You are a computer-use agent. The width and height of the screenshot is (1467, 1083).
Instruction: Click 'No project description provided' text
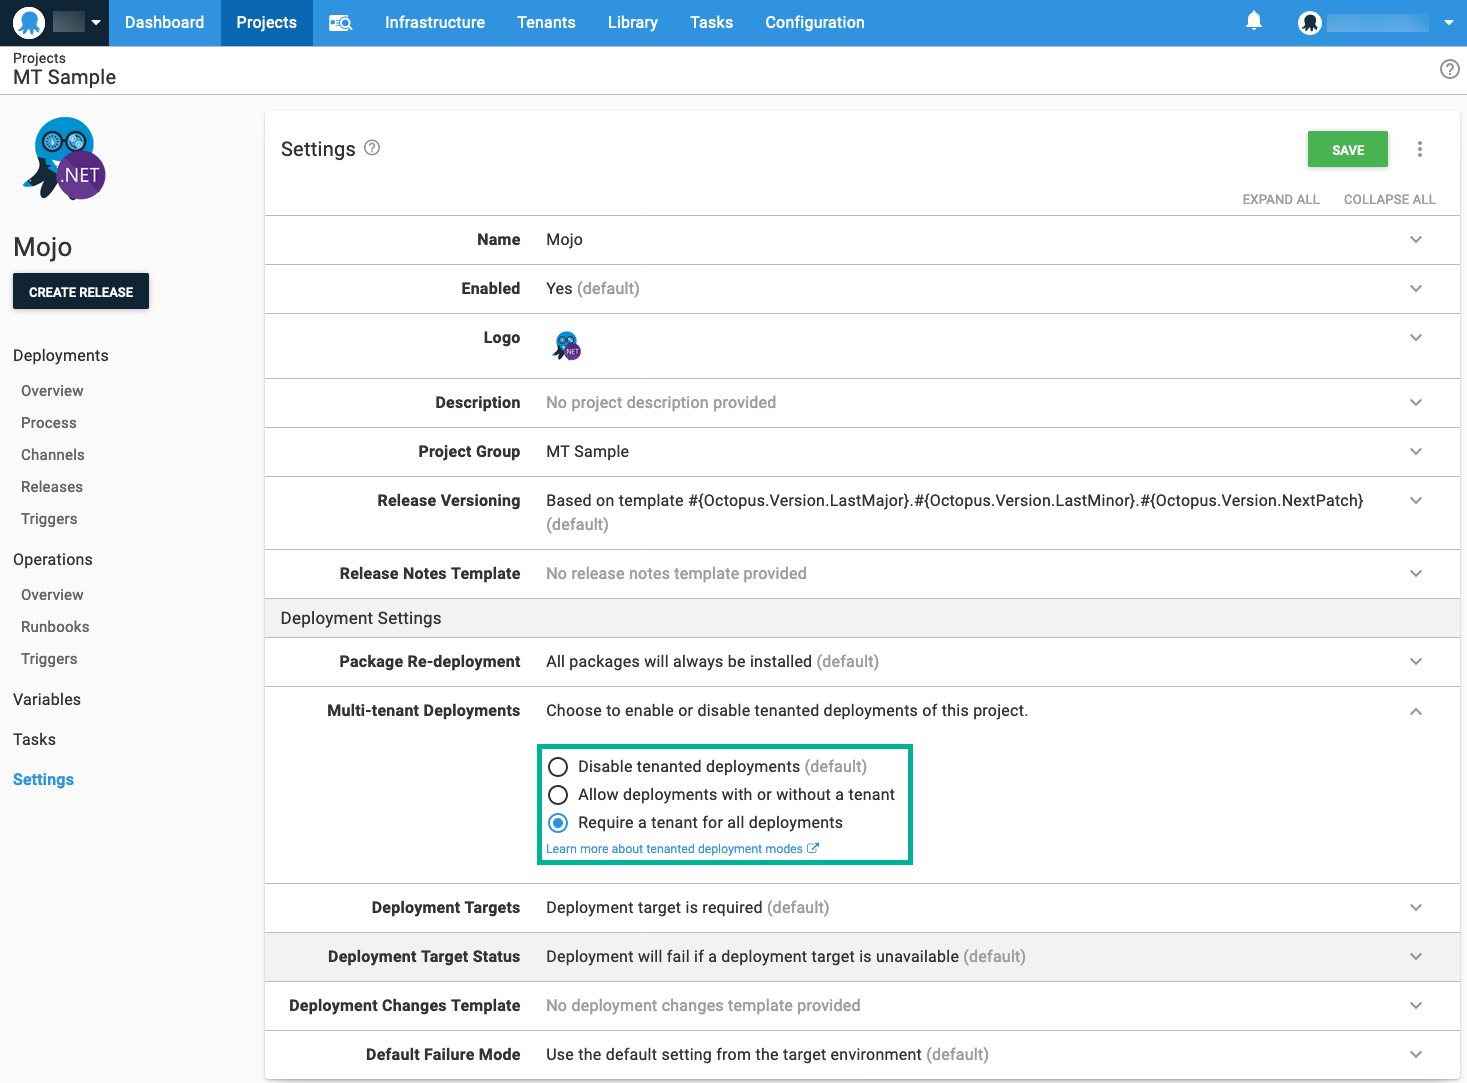(x=660, y=403)
